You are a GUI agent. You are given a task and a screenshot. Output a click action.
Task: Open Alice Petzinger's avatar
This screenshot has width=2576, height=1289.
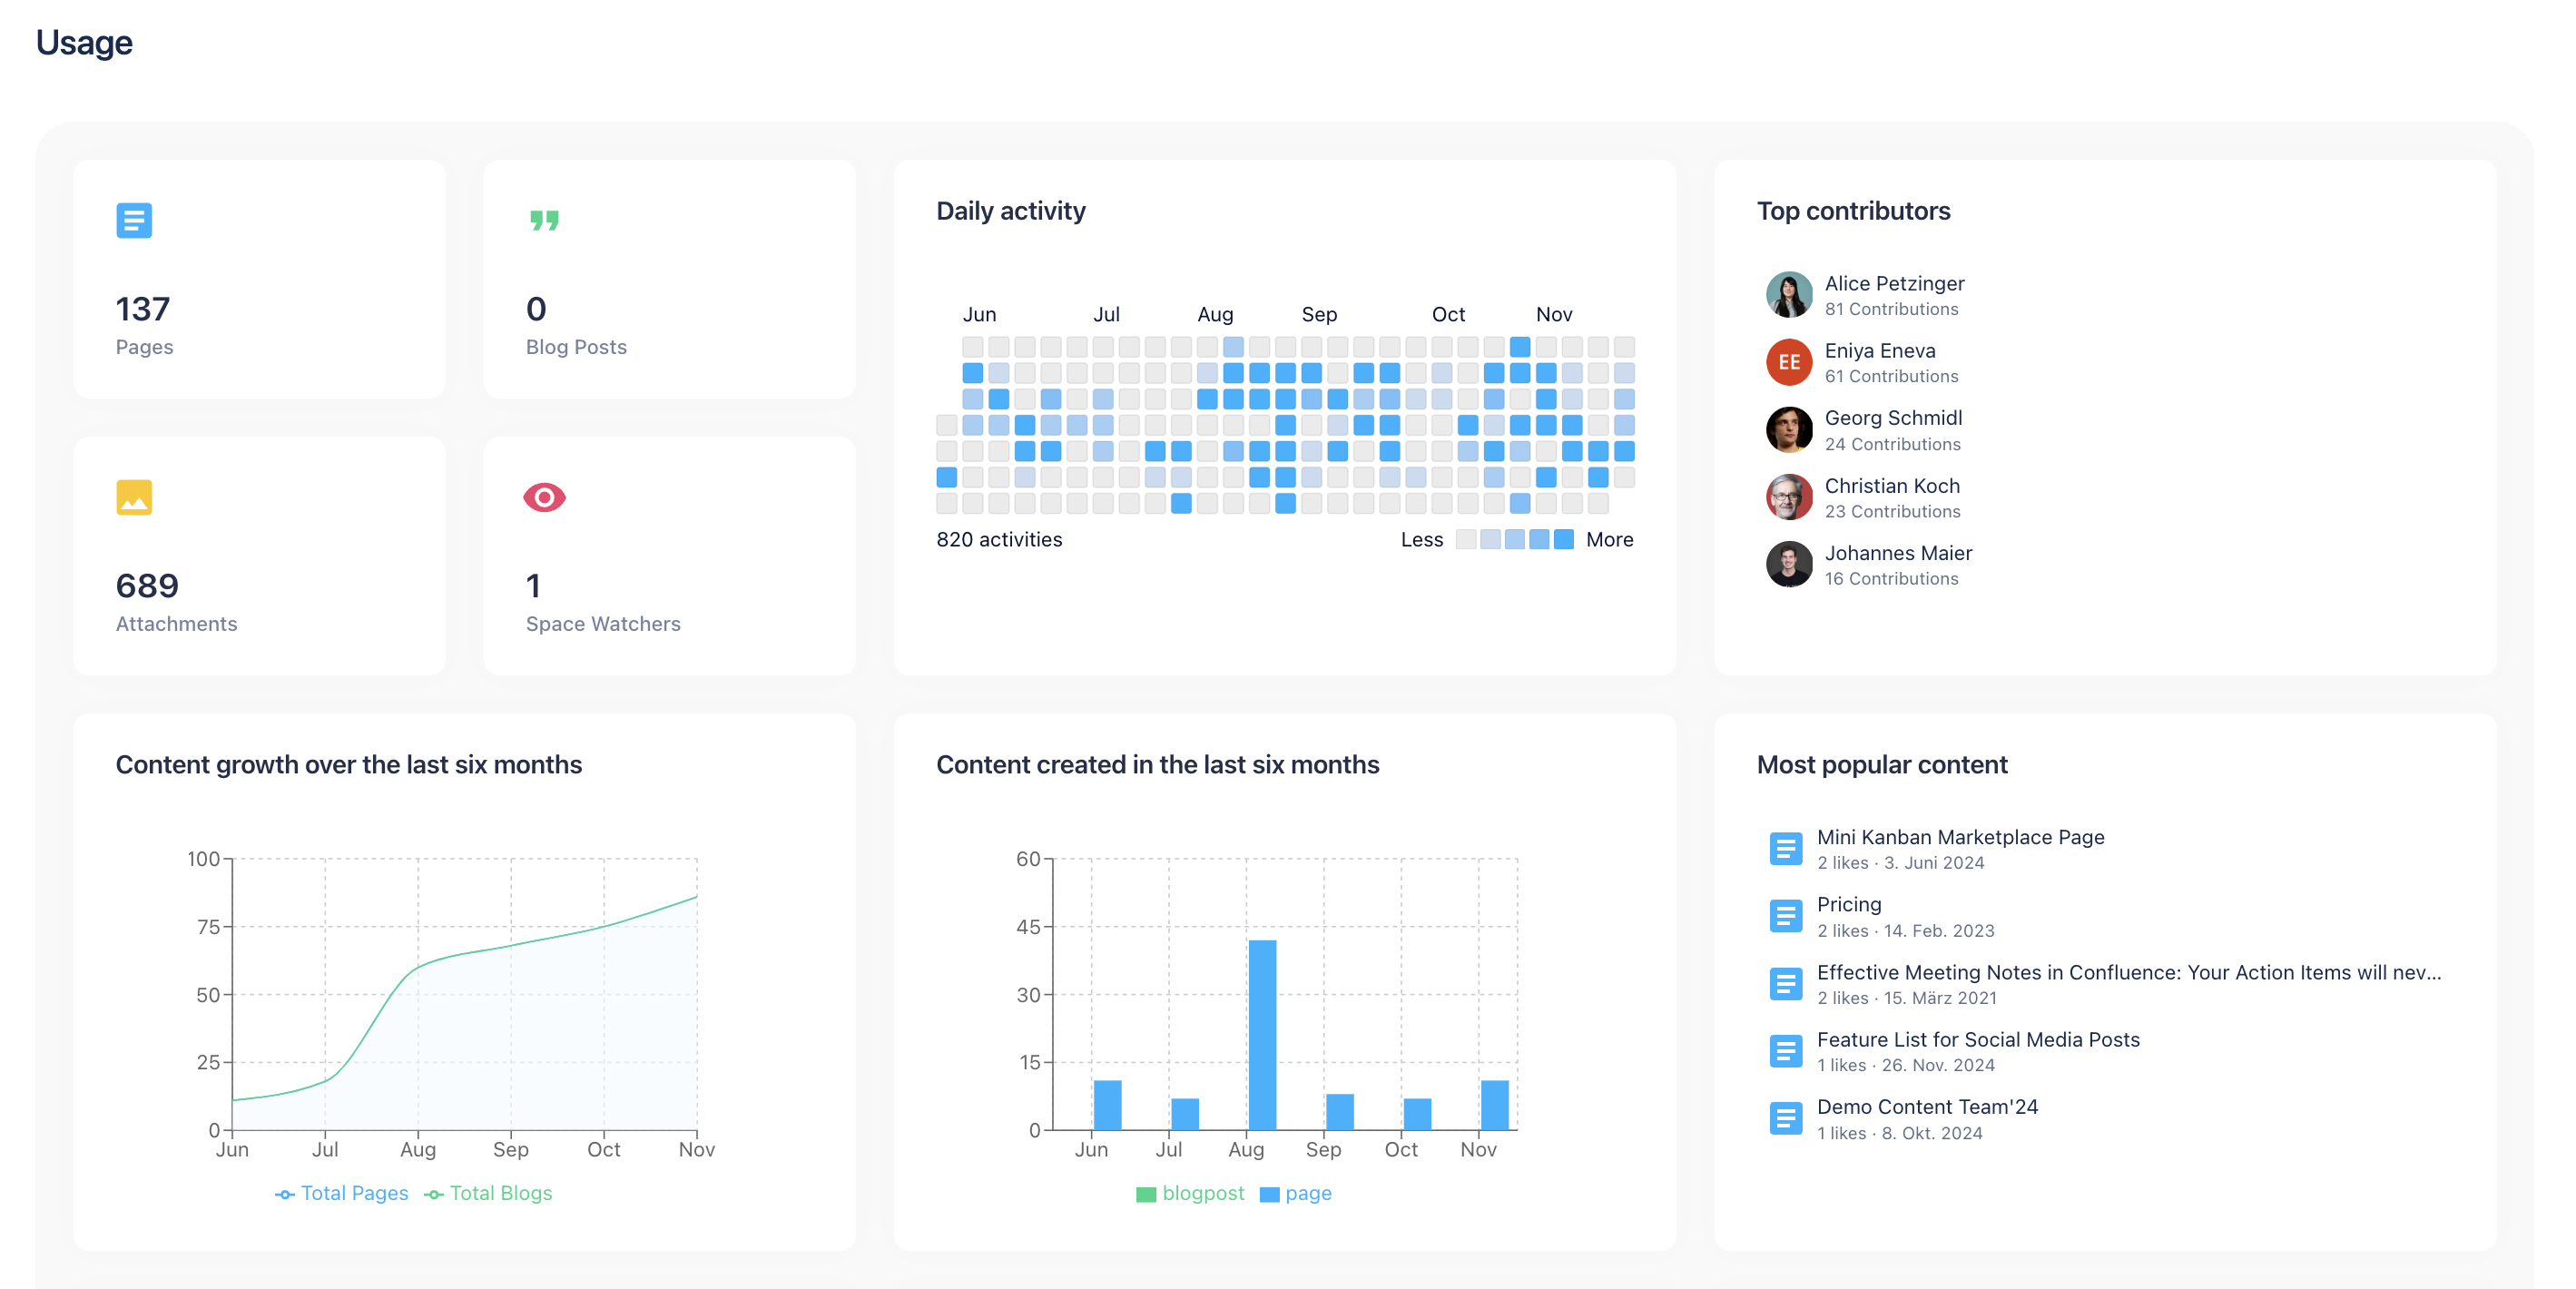[1789, 295]
